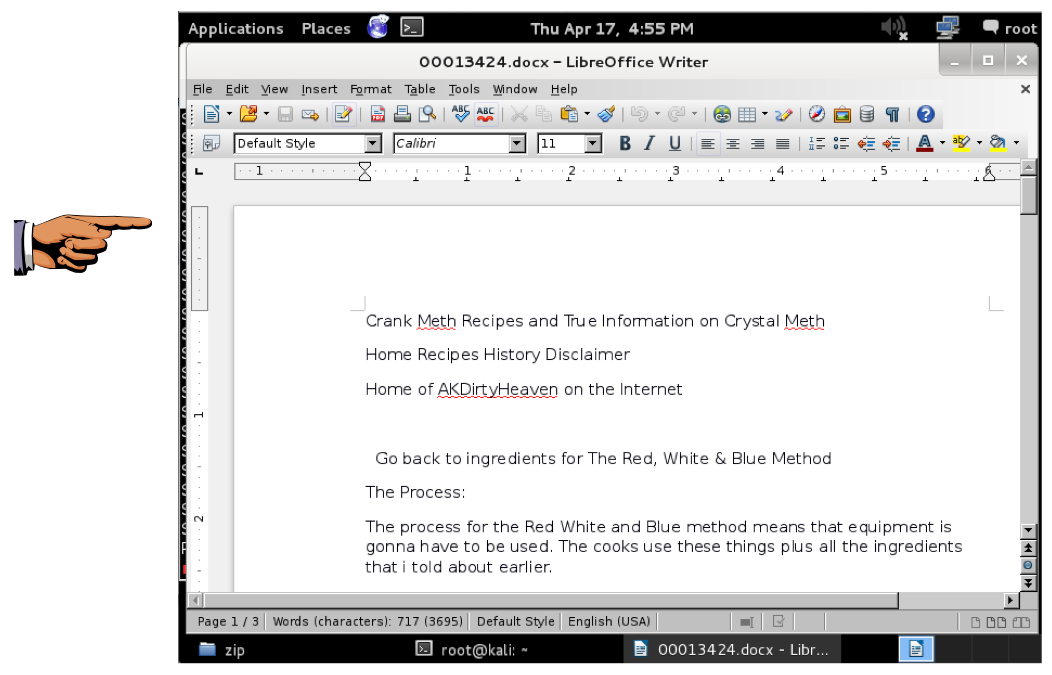Apply Background Color bucket

point(998,143)
